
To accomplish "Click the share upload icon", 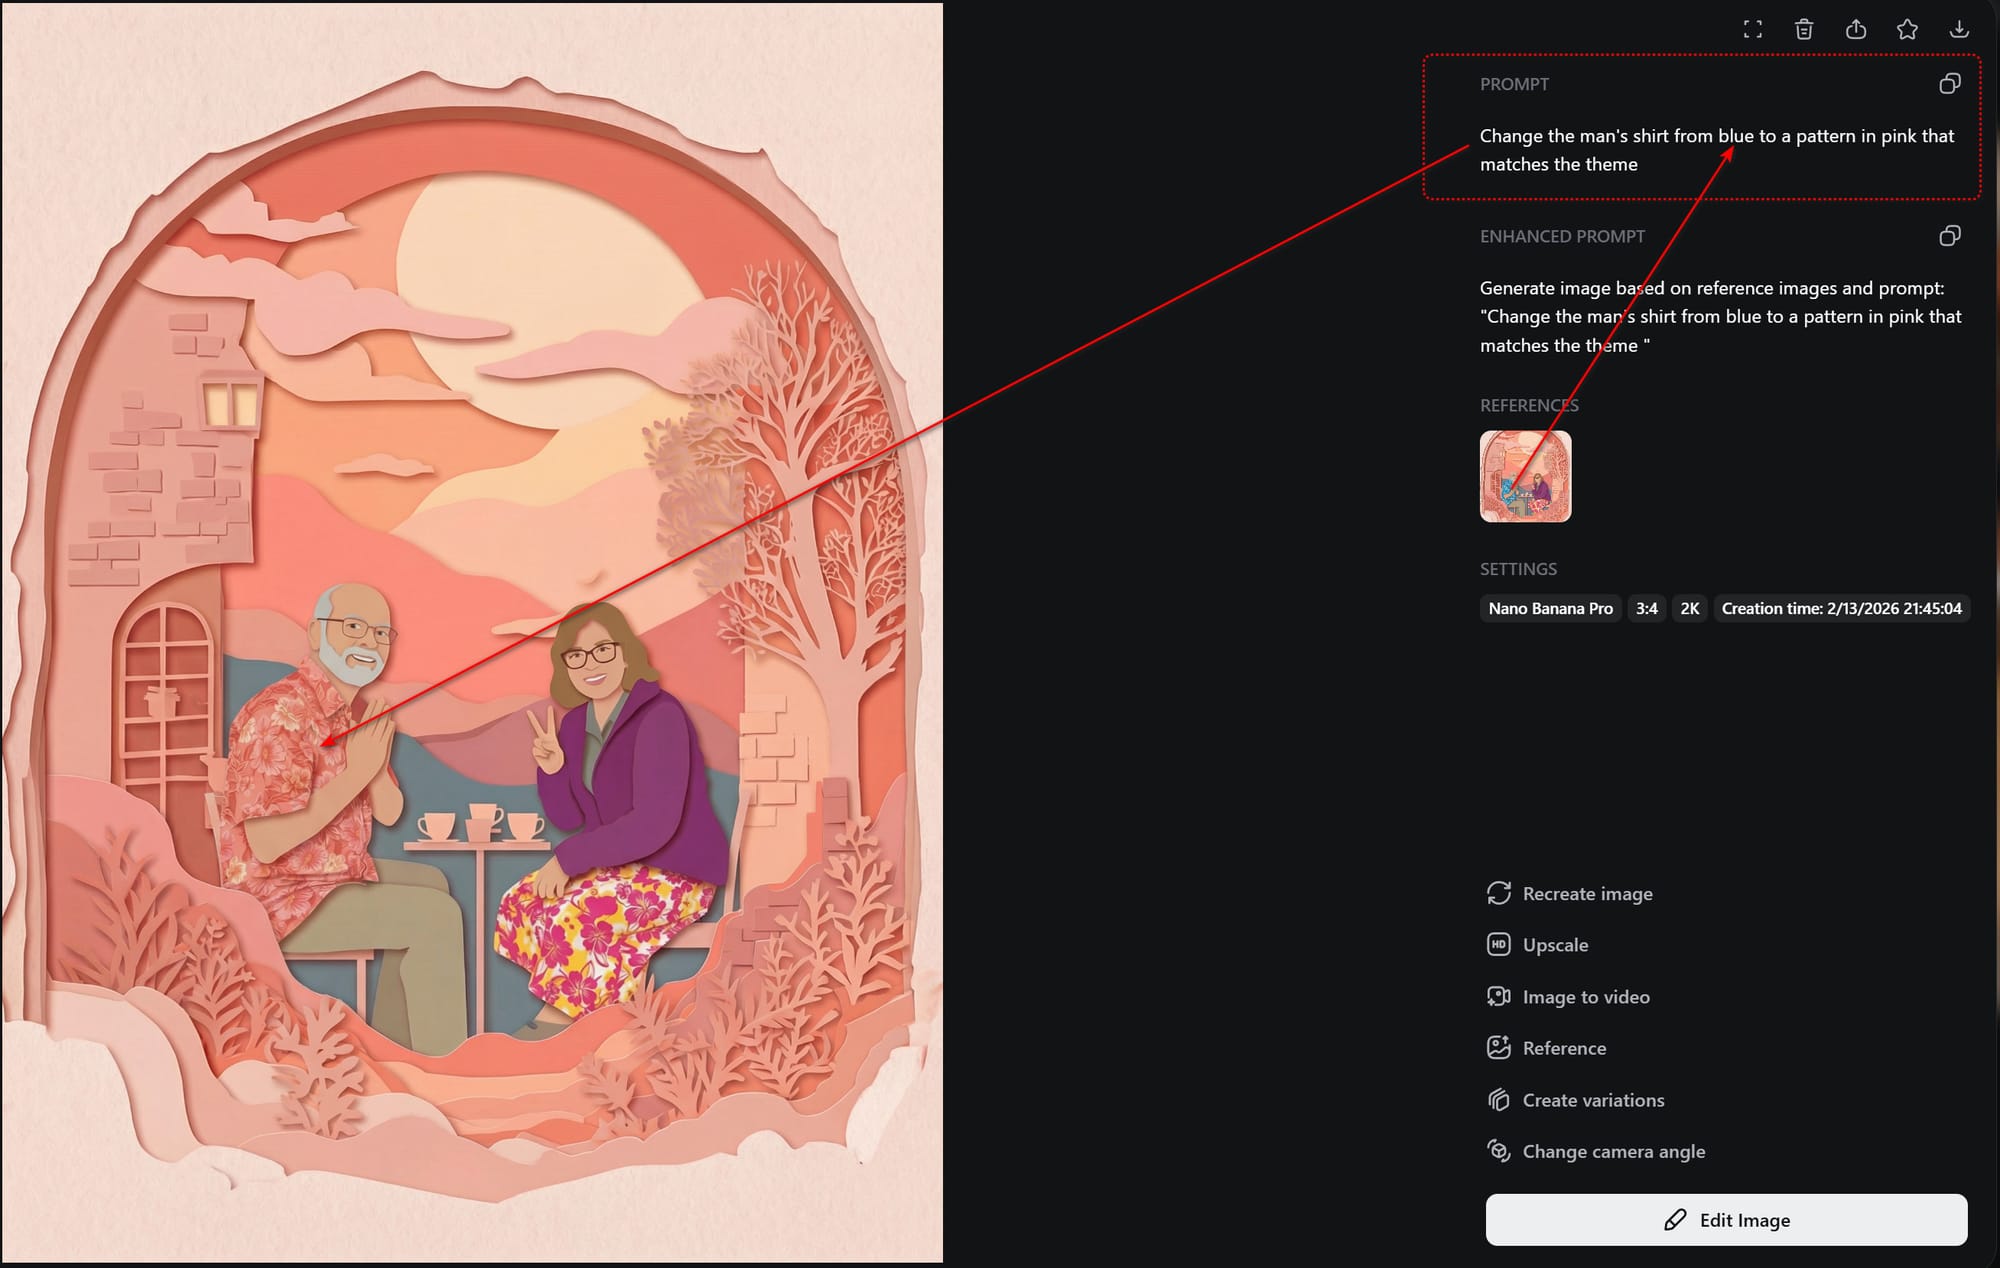I will pos(1856,29).
